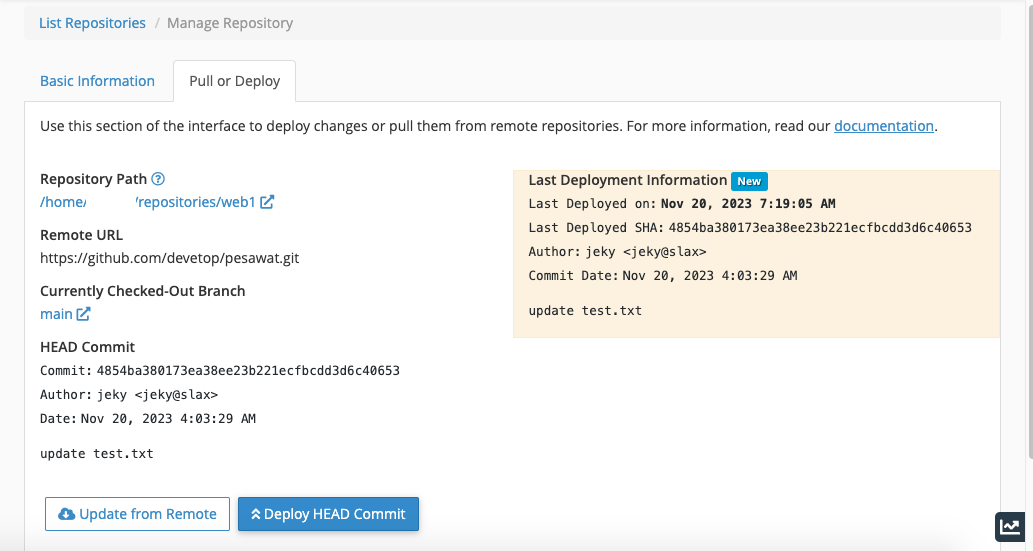
Task: Click the Remote URL github.com address text
Action: click(169, 258)
